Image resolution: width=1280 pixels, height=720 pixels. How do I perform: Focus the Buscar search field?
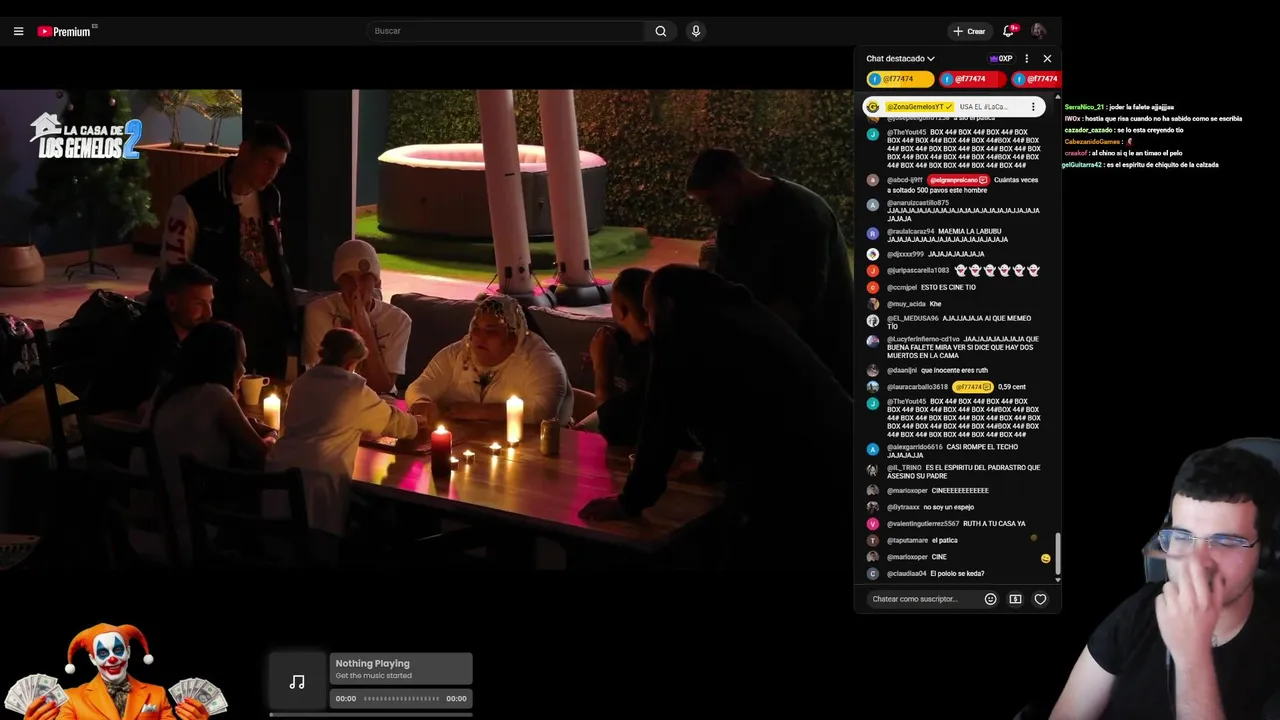pos(505,31)
